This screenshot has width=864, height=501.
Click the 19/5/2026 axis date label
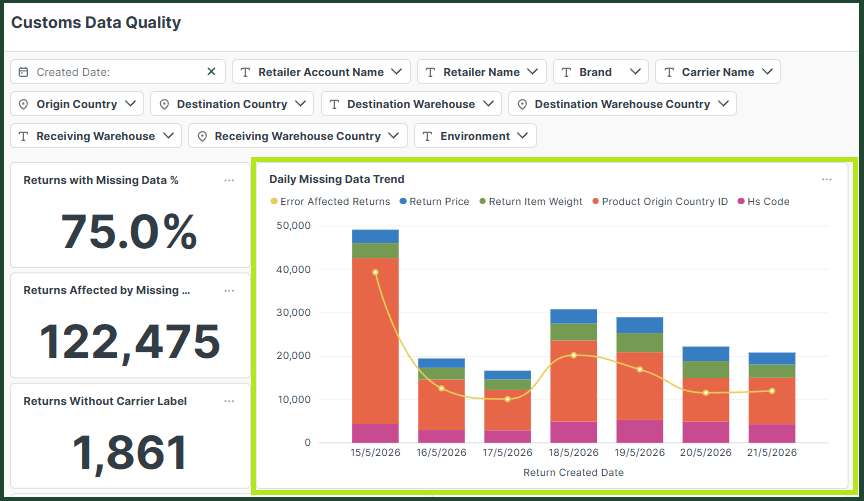(x=640, y=452)
